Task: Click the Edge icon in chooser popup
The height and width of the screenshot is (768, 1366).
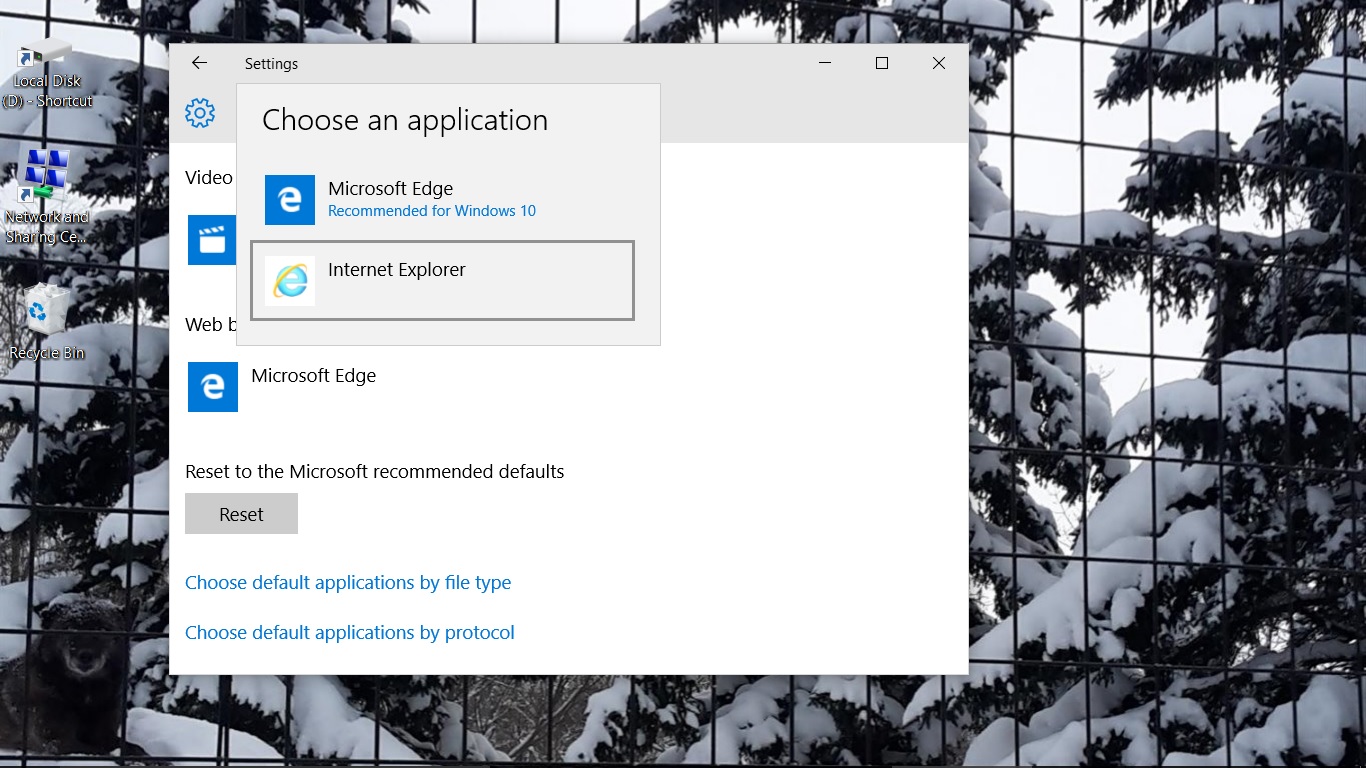Action: pos(290,200)
